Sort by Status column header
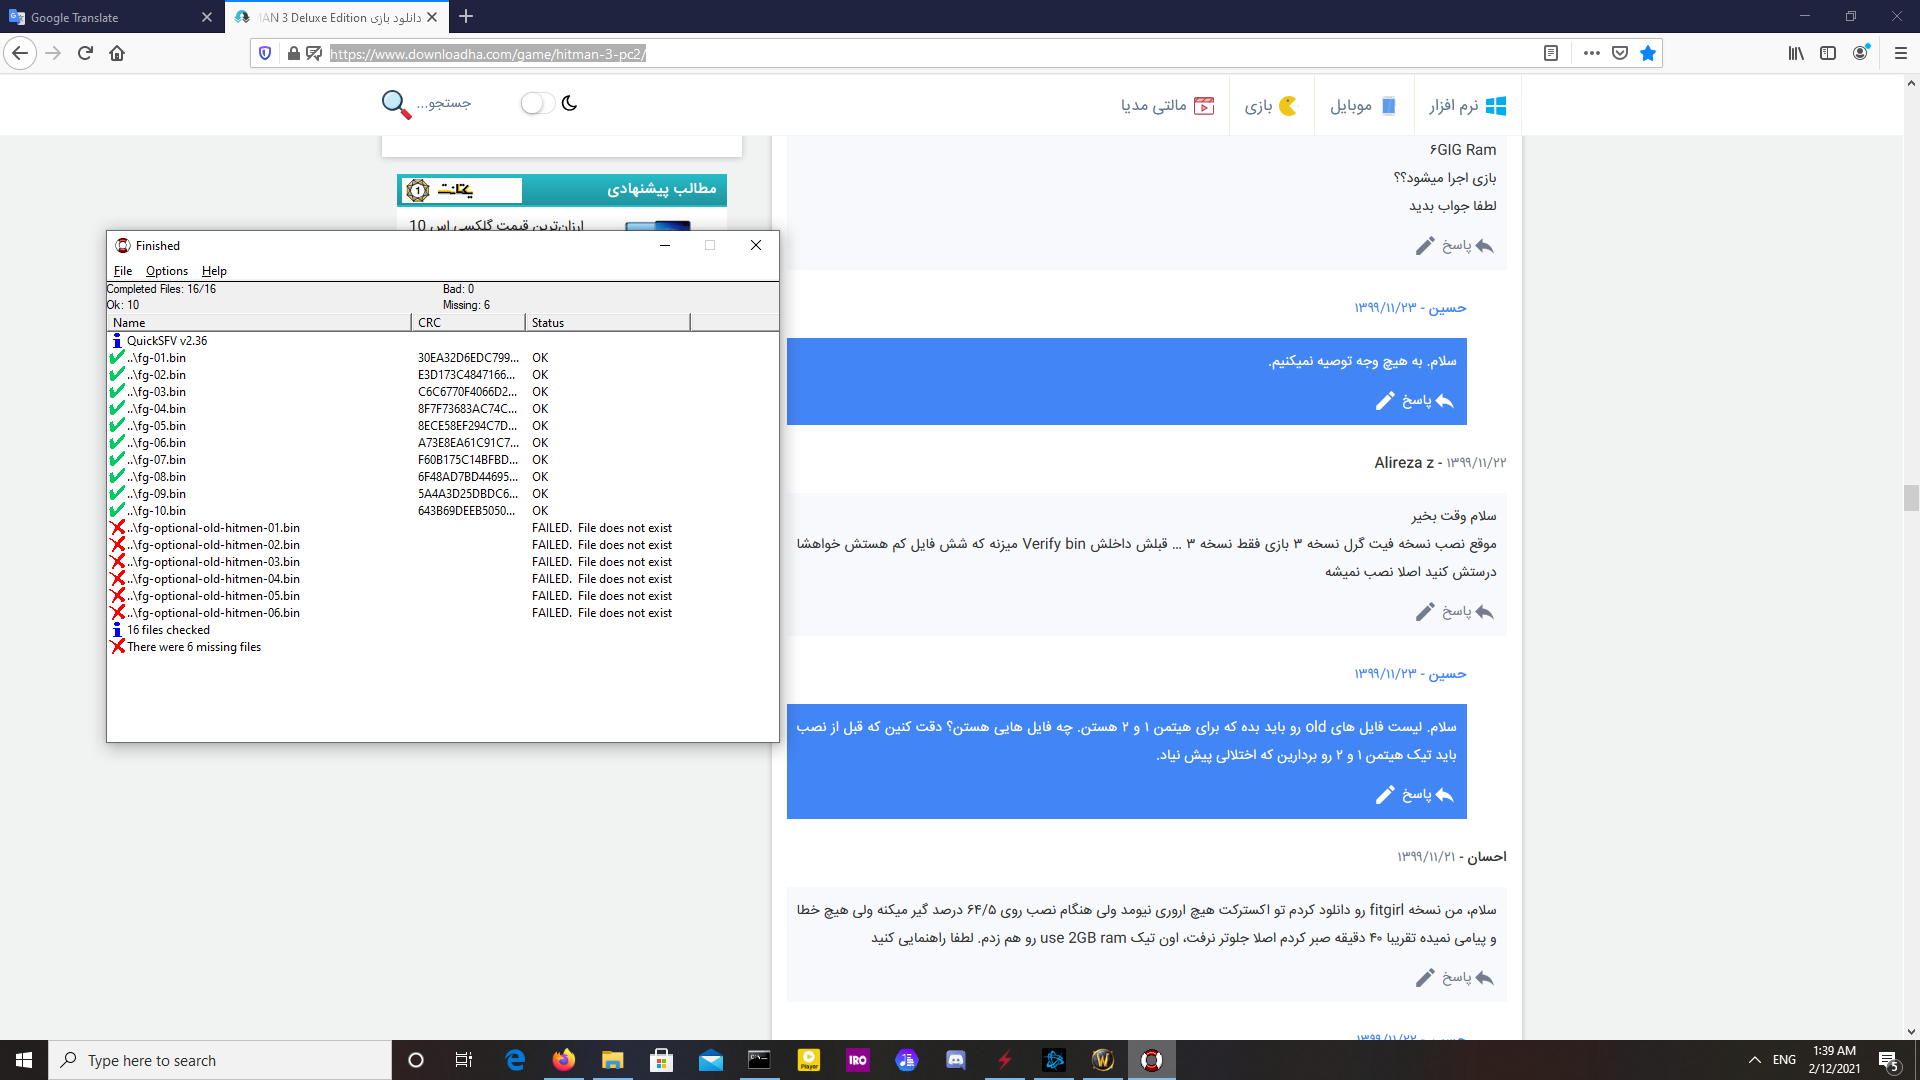Viewport: 1920px width, 1080px height. [608, 323]
